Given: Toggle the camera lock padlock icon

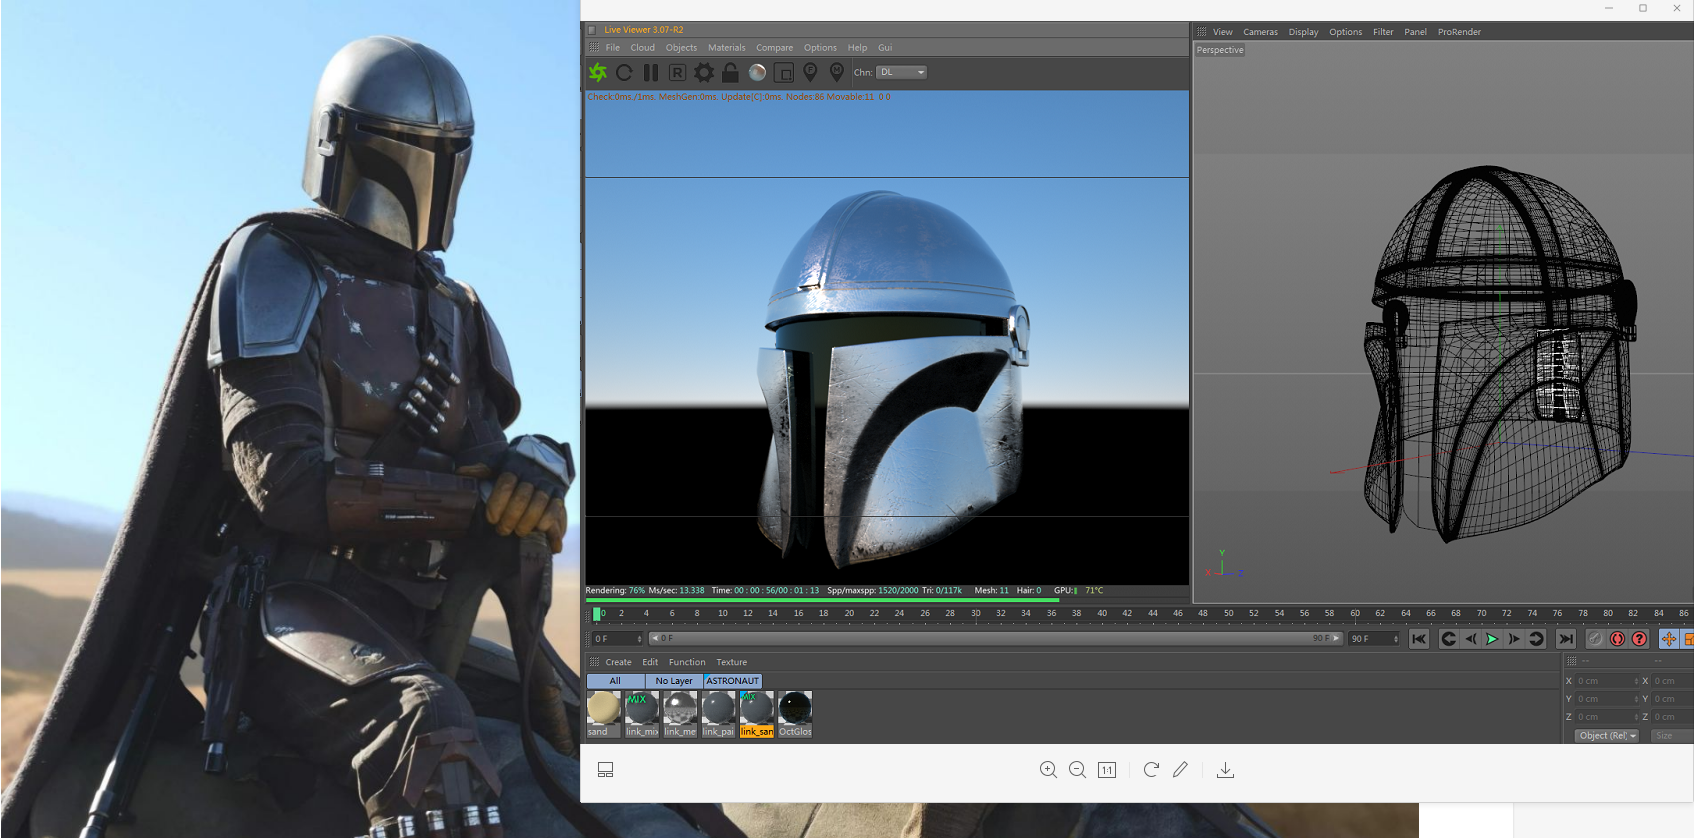Looking at the screenshot, I should pos(730,72).
